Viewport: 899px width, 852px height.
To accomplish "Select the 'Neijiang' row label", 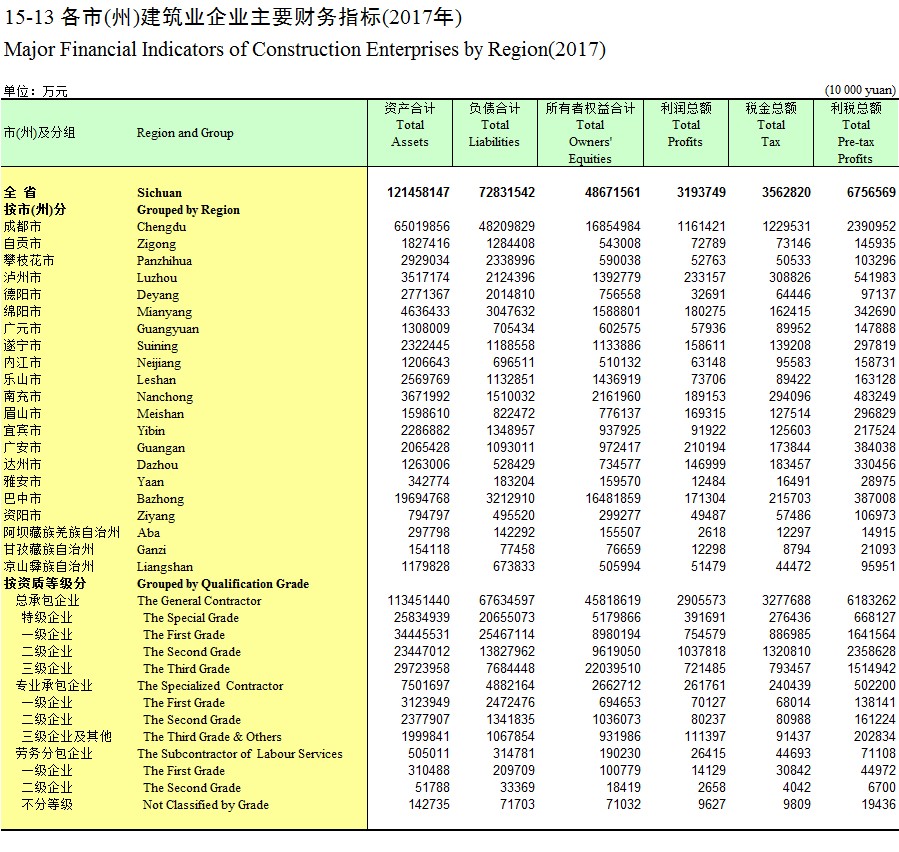I will pos(158,363).
